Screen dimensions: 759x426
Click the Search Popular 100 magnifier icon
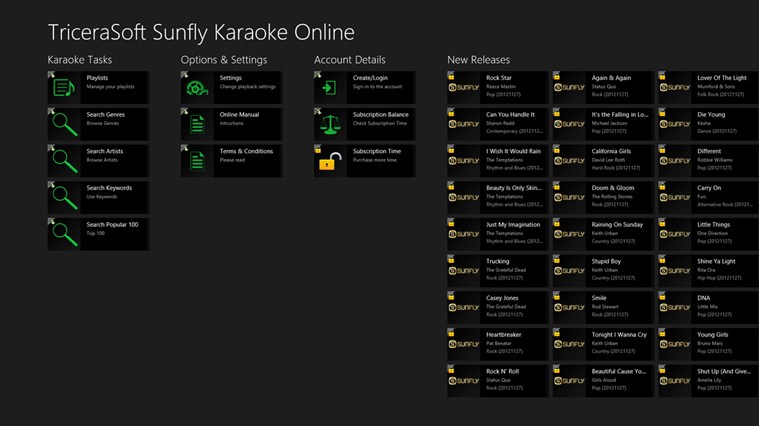pos(65,235)
